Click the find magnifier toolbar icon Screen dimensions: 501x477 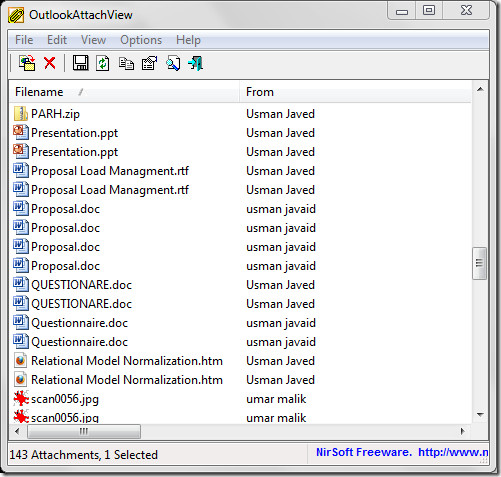(x=173, y=63)
